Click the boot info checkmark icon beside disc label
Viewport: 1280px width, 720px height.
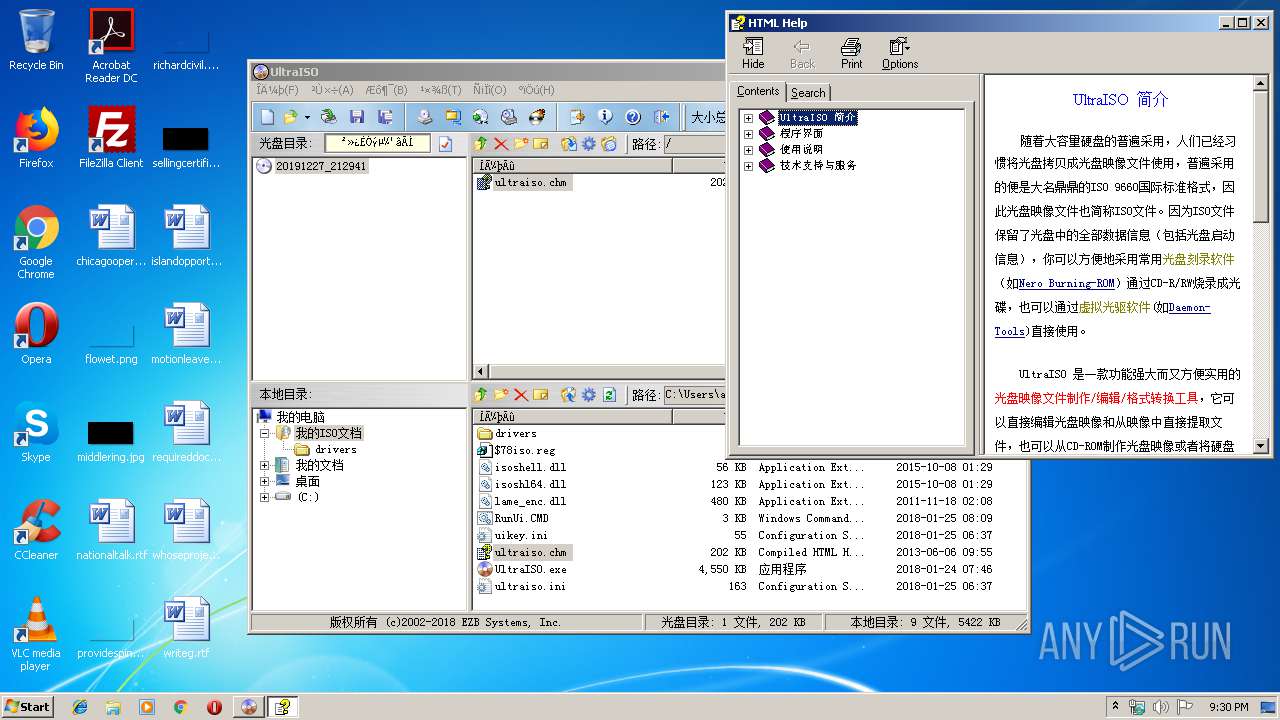[445, 144]
